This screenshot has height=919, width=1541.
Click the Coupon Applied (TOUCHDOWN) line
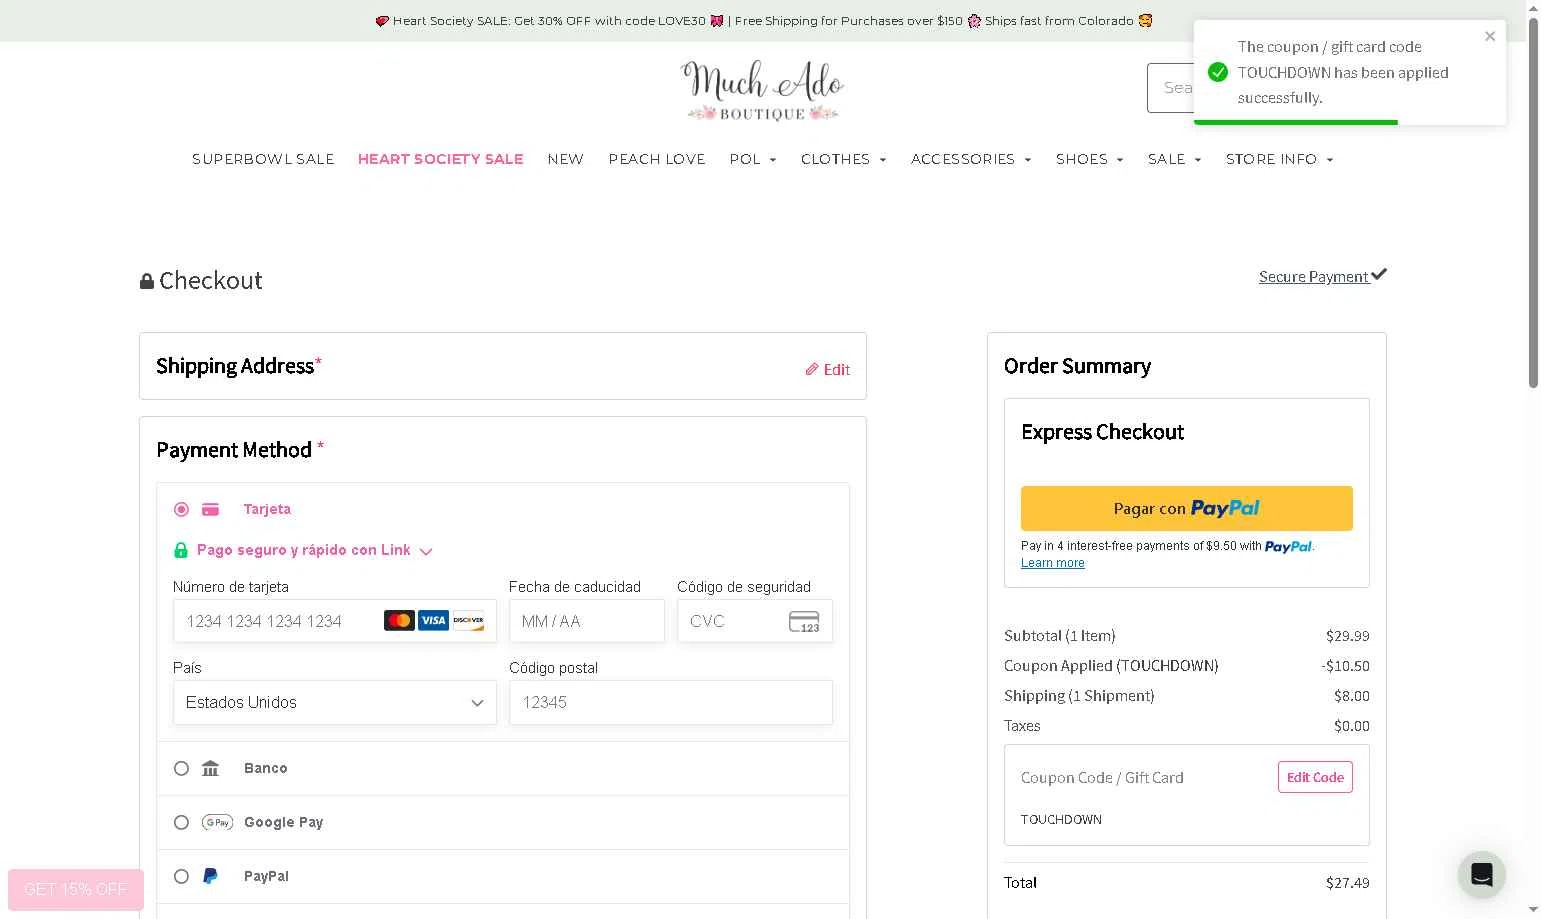pyautogui.click(x=1111, y=666)
